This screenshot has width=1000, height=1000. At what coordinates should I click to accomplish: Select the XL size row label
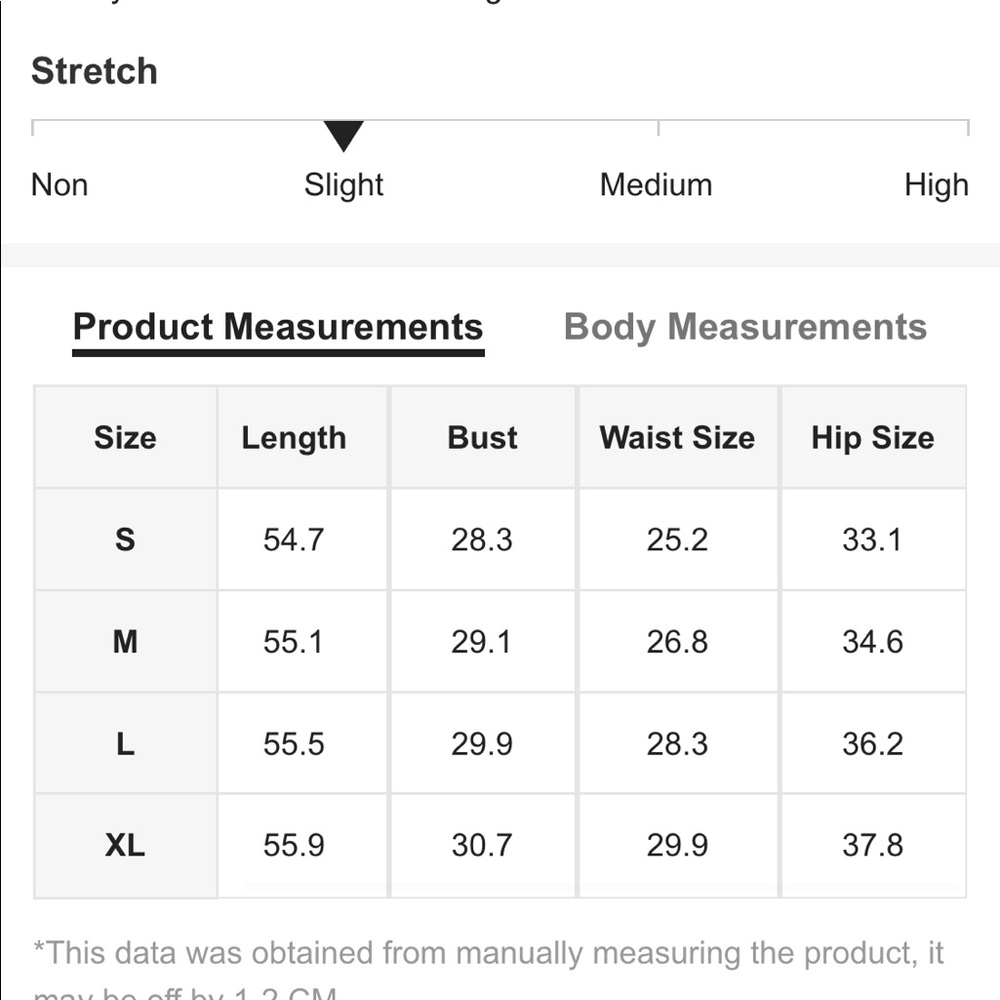click(125, 846)
